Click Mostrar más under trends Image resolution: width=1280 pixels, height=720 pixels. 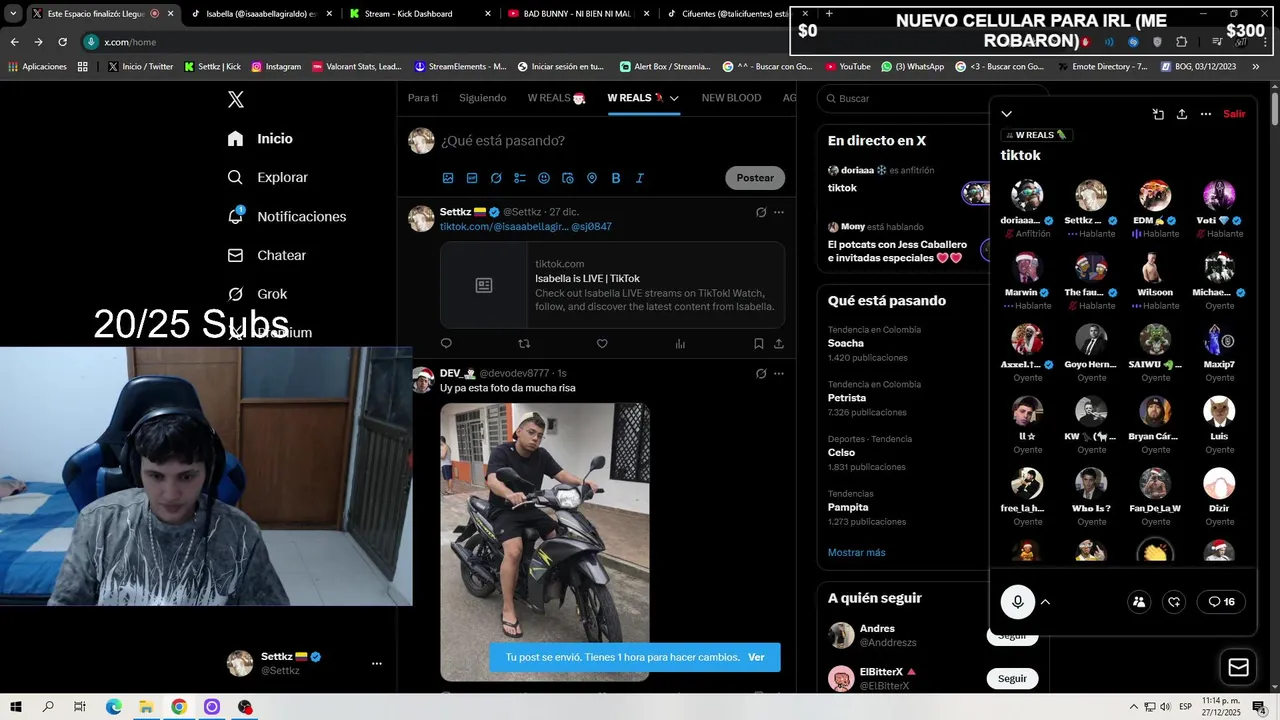[x=856, y=553]
